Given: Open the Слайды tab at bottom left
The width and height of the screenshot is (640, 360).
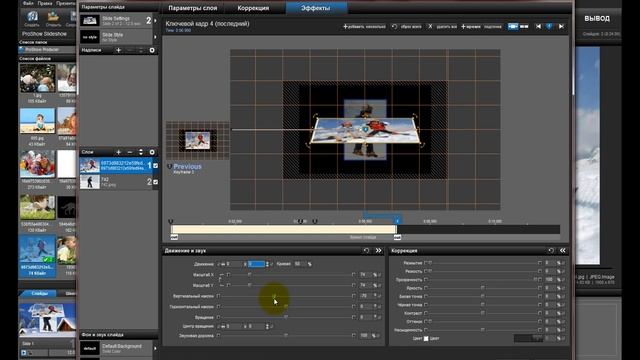Looking at the screenshot, I should (40, 293).
